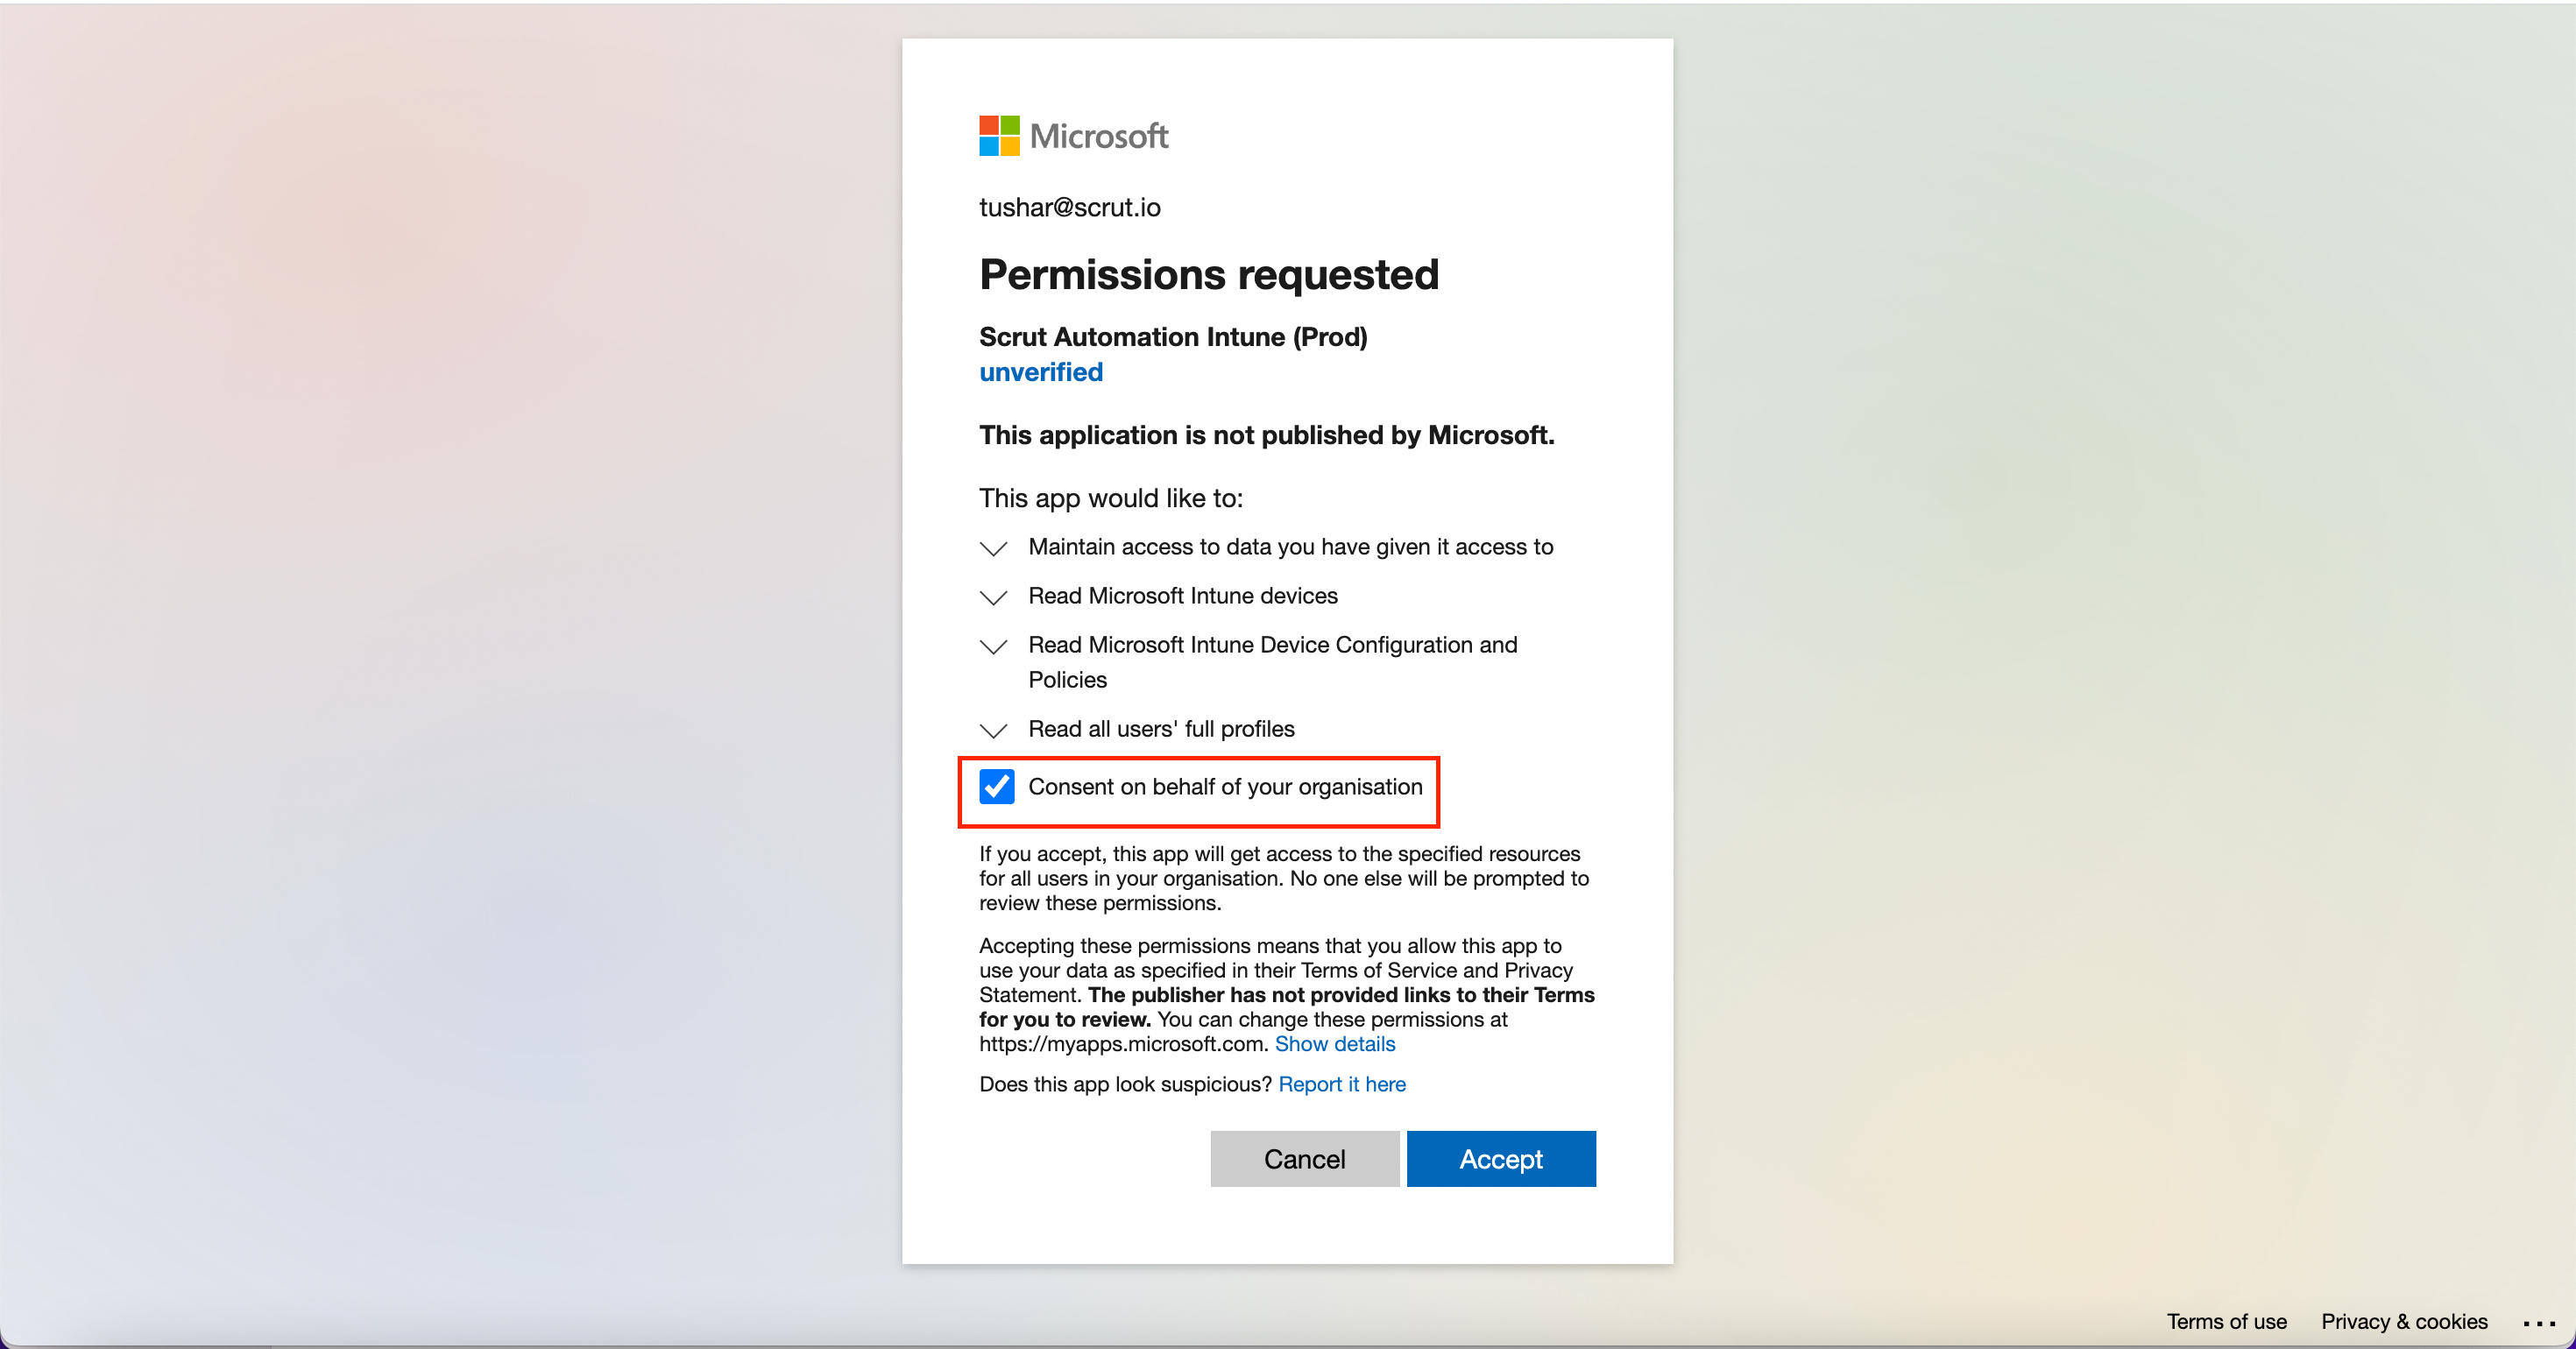
Task: Accept the requested permissions
Action: click(1501, 1159)
